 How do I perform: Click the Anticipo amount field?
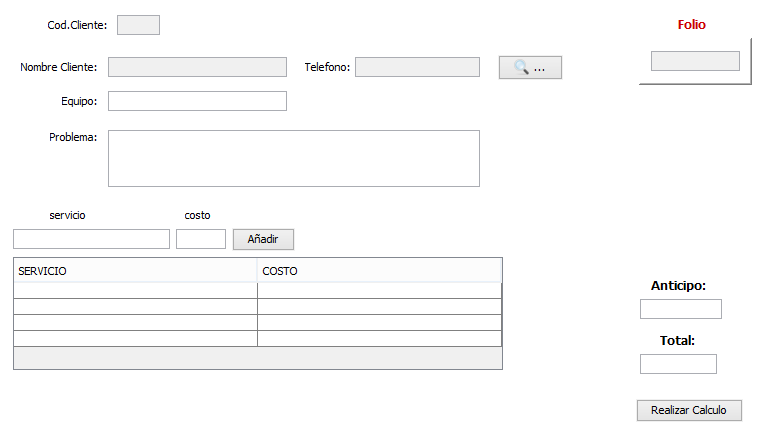click(681, 309)
